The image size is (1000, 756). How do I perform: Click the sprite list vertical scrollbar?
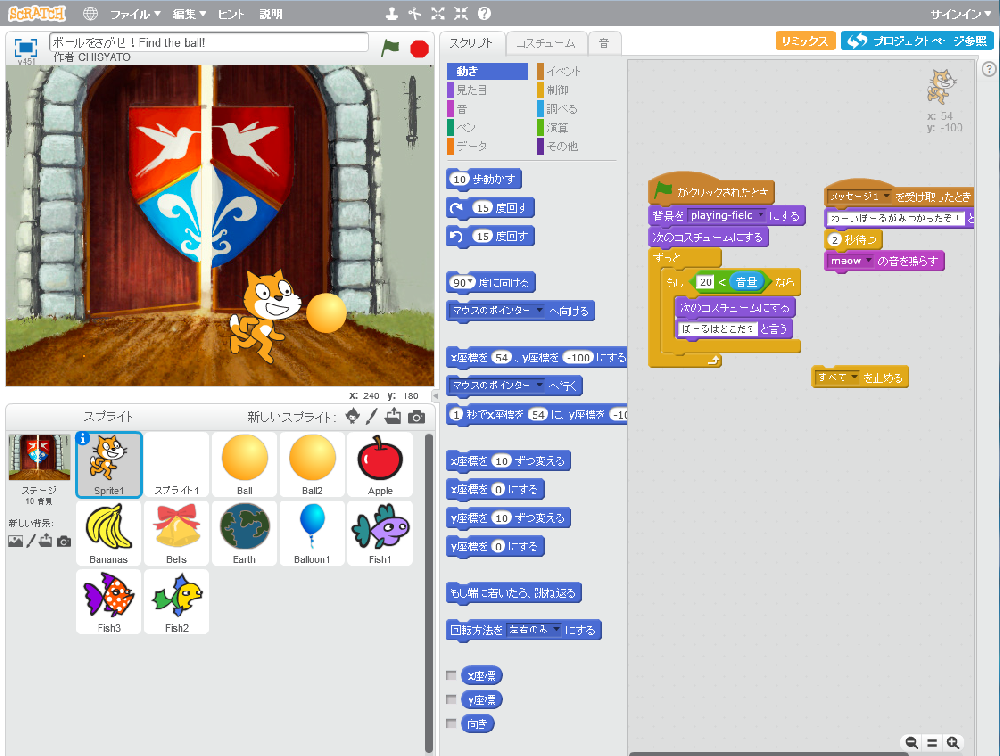coord(429,593)
